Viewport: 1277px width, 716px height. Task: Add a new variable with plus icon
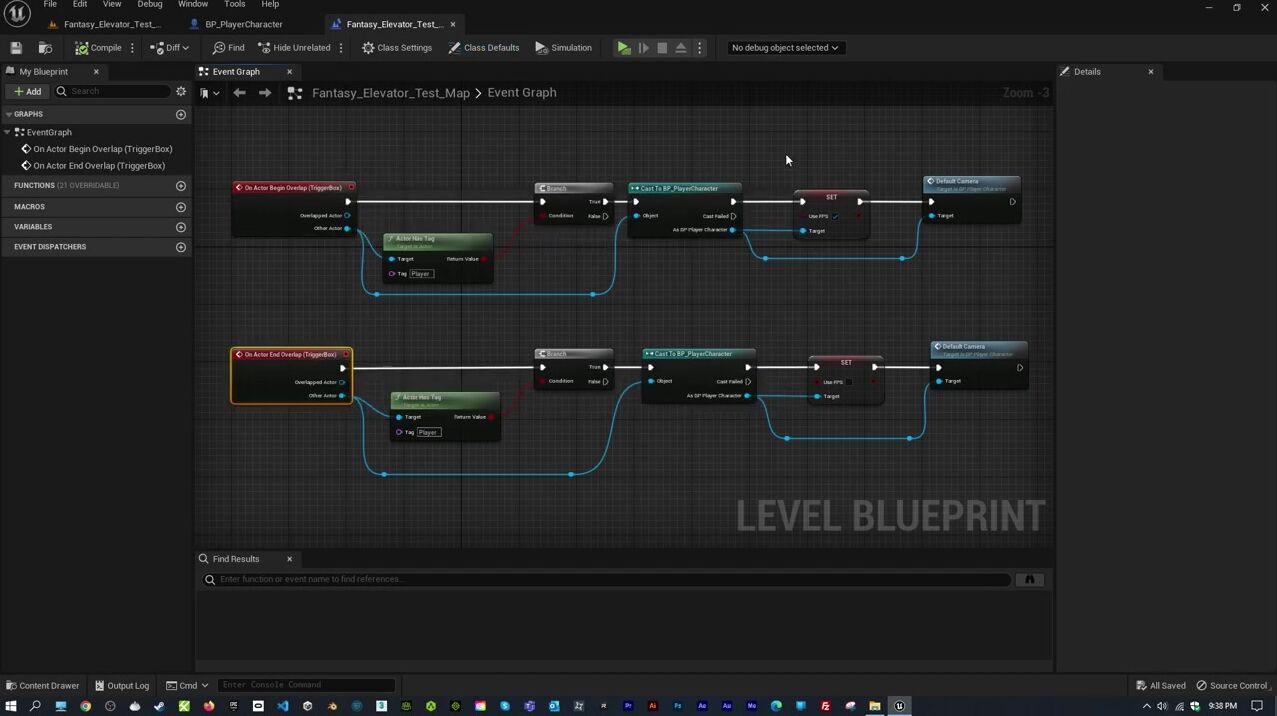[x=181, y=227]
